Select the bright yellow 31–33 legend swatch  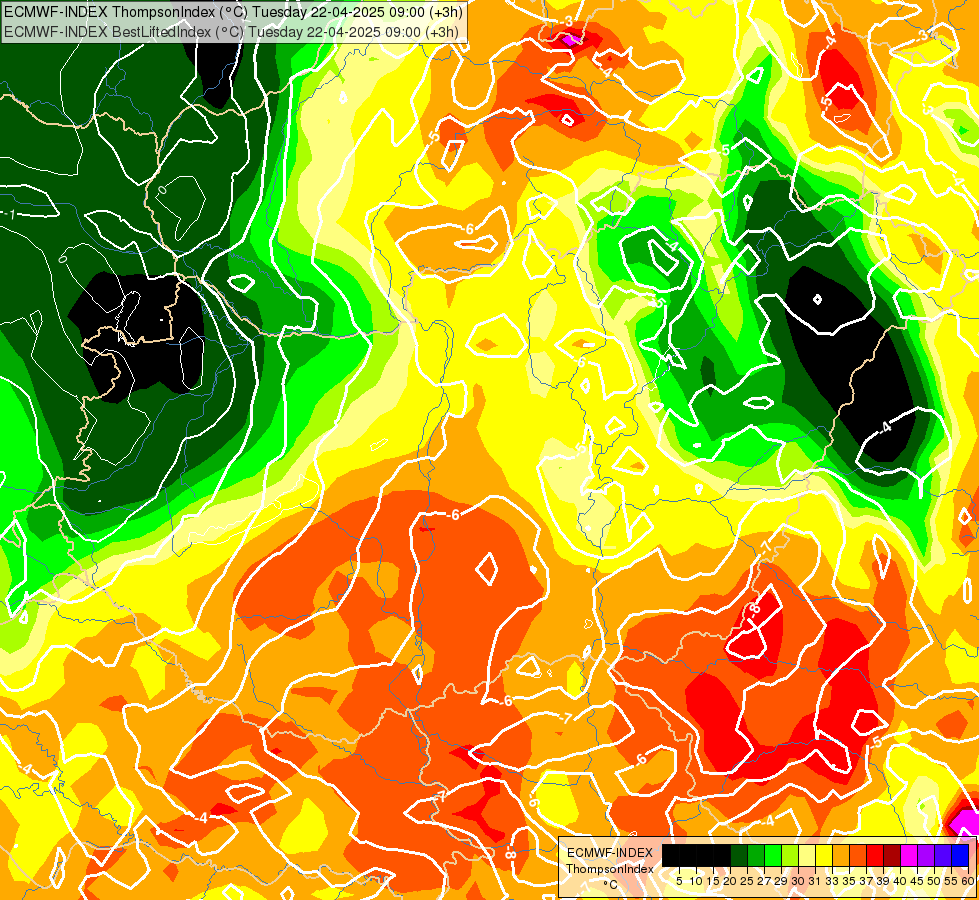coord(824,856)
